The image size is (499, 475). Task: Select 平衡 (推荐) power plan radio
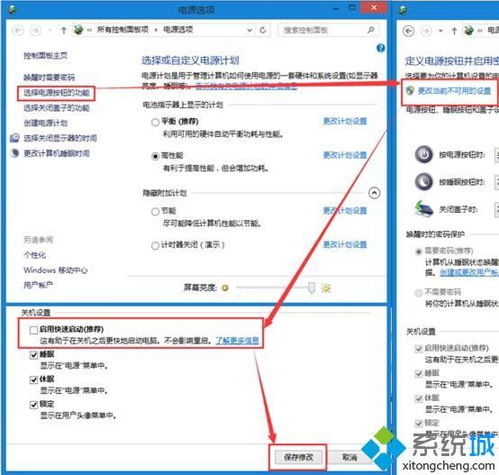(x=155, y=122)
